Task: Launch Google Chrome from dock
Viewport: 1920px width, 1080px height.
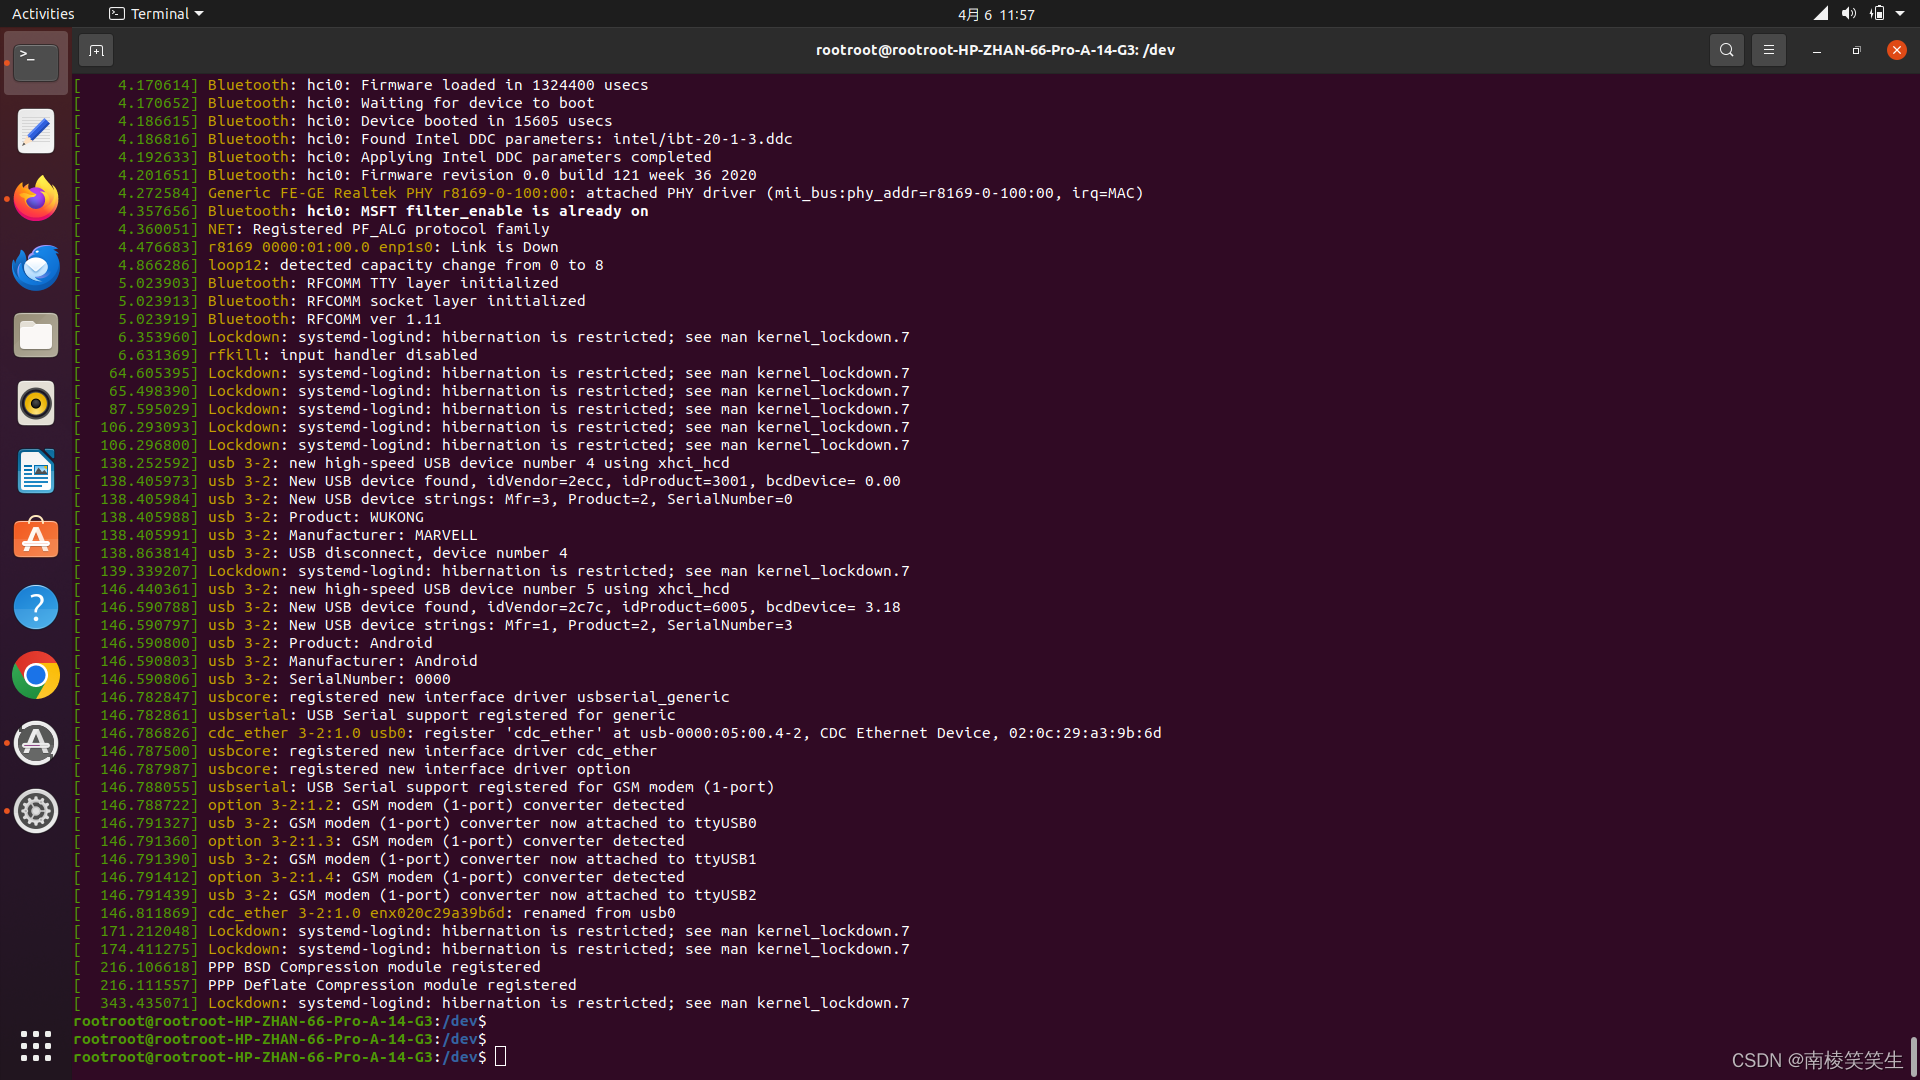Action: (x=36, y=675)
